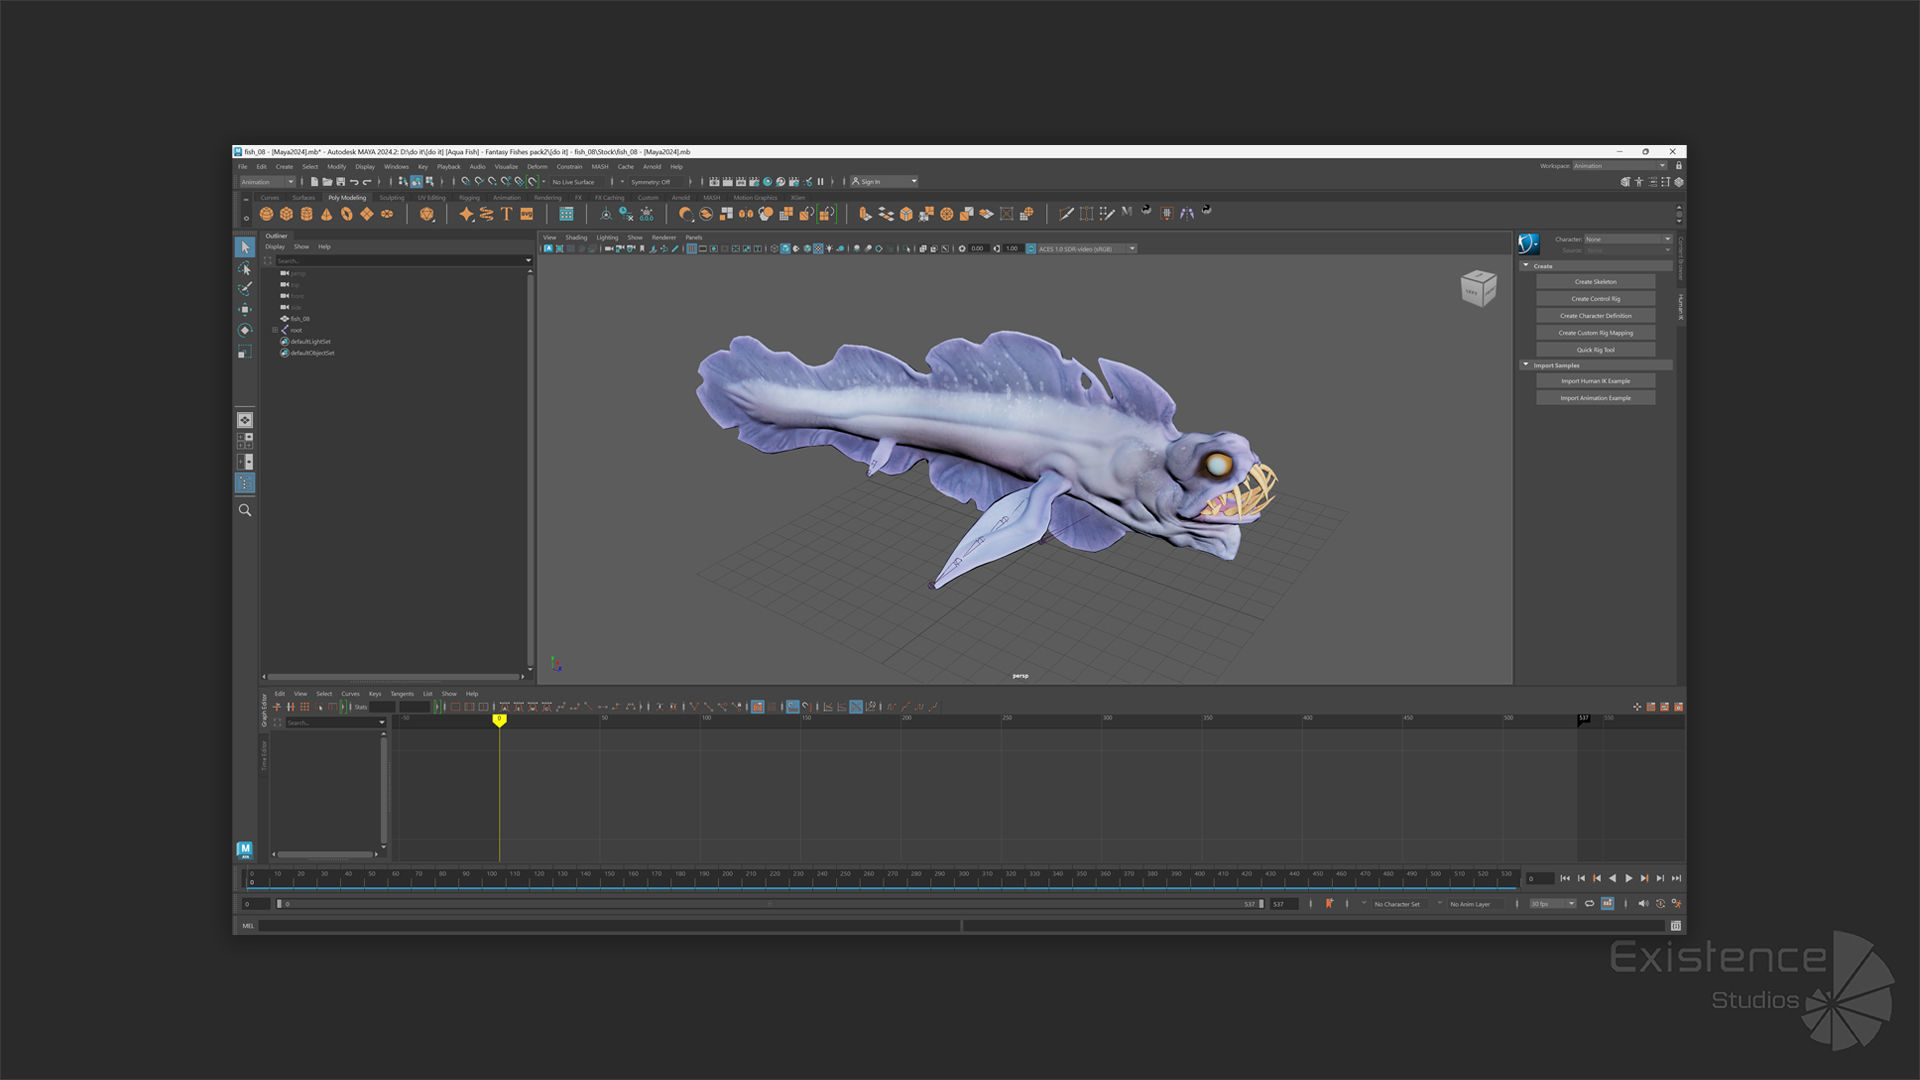
Task: Expand the root node in Outliner
Action: coord(275,330)
